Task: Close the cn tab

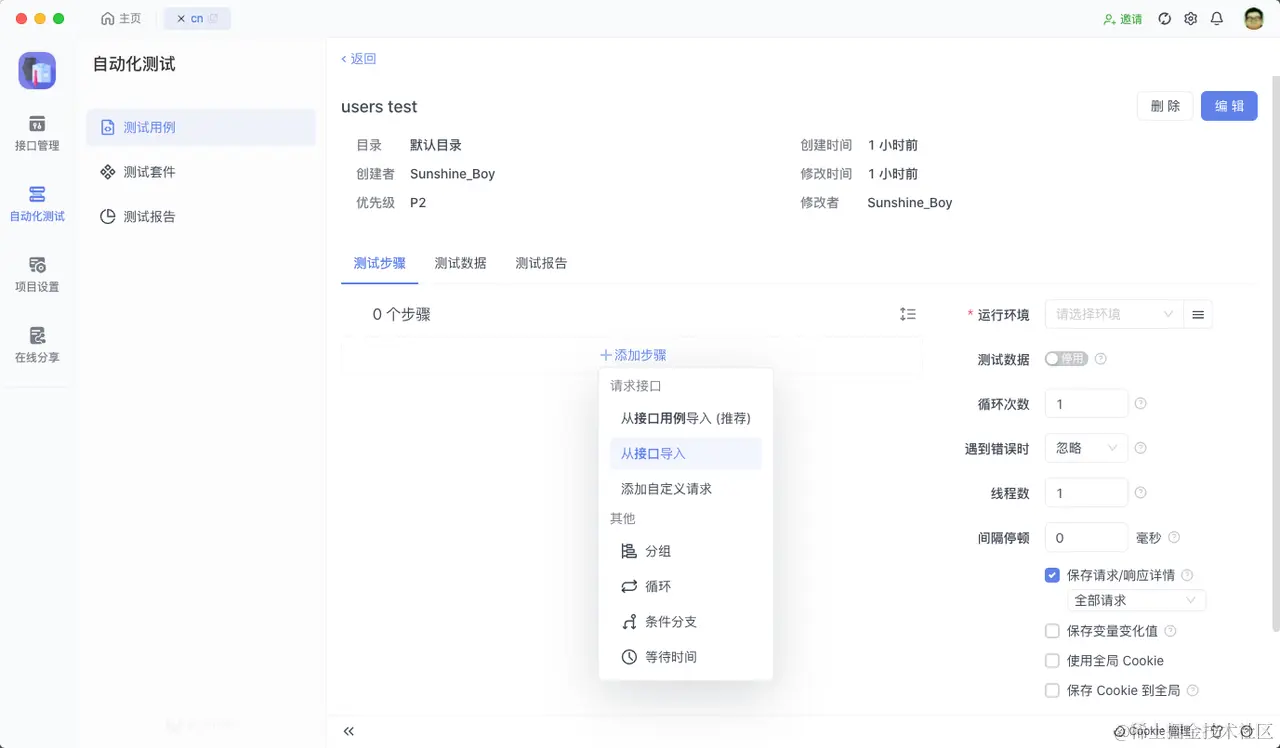Action: tap(181, 19)
